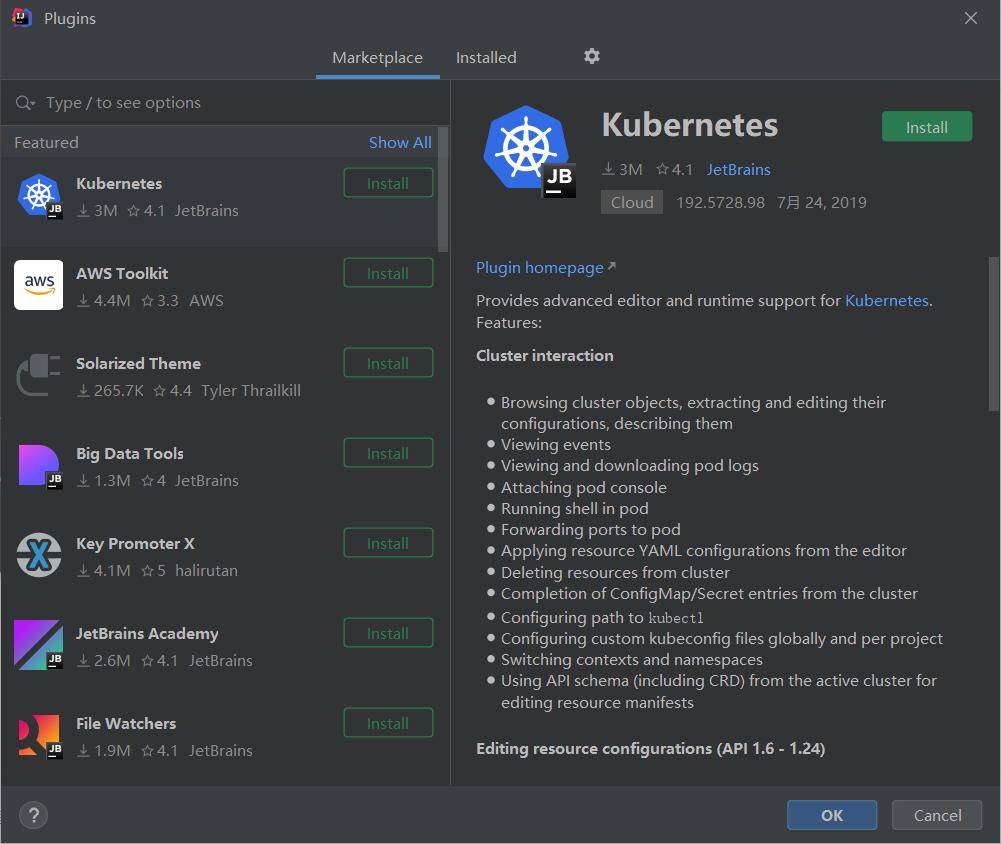The height and width of the screenshot is (844, 1001).
Task: Switch to the Marketplace tab
Action: coord(377,57)
